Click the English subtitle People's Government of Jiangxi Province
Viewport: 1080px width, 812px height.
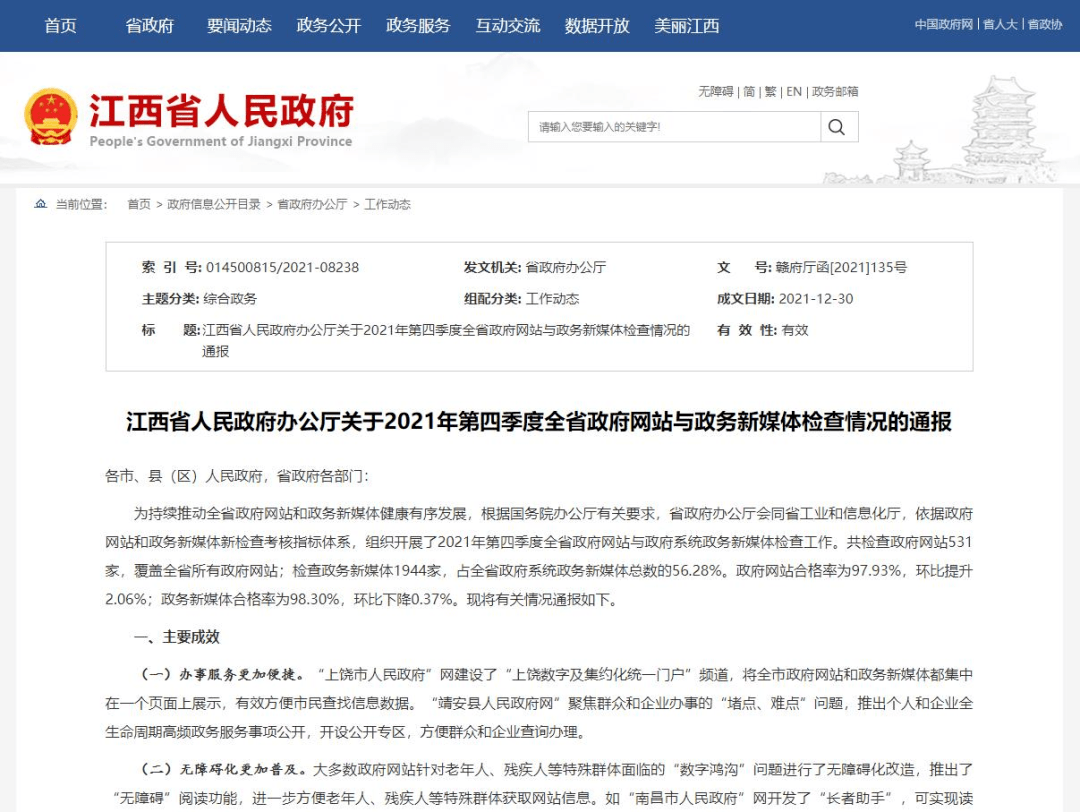coord(220,141)
